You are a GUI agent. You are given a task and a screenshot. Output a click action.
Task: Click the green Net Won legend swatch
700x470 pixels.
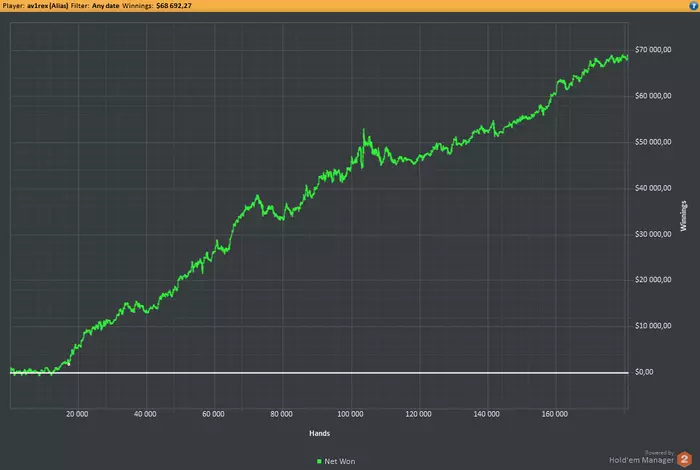point(319,461)
